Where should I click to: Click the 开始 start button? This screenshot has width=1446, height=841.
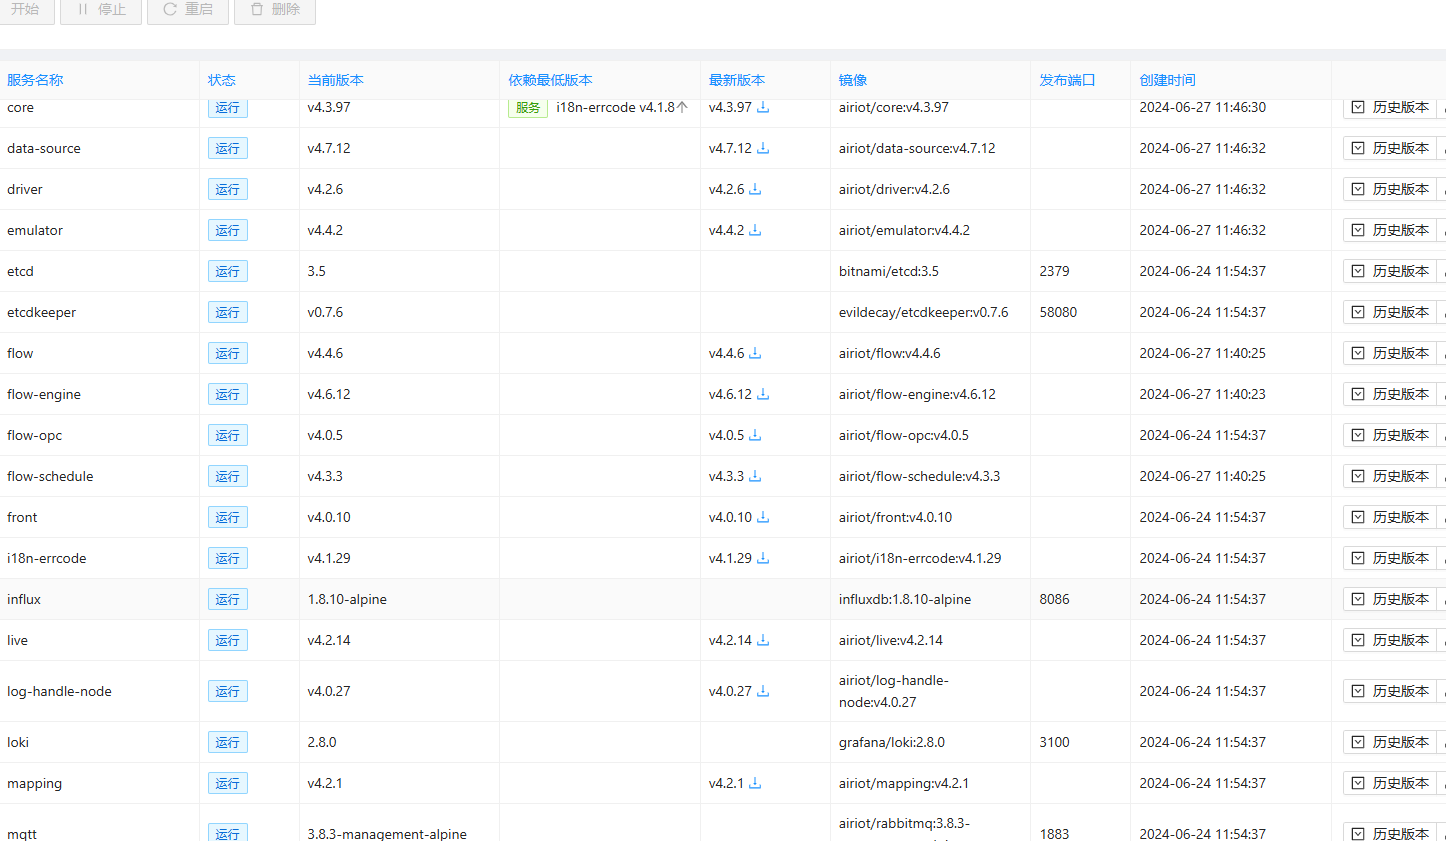coord(26,9)
